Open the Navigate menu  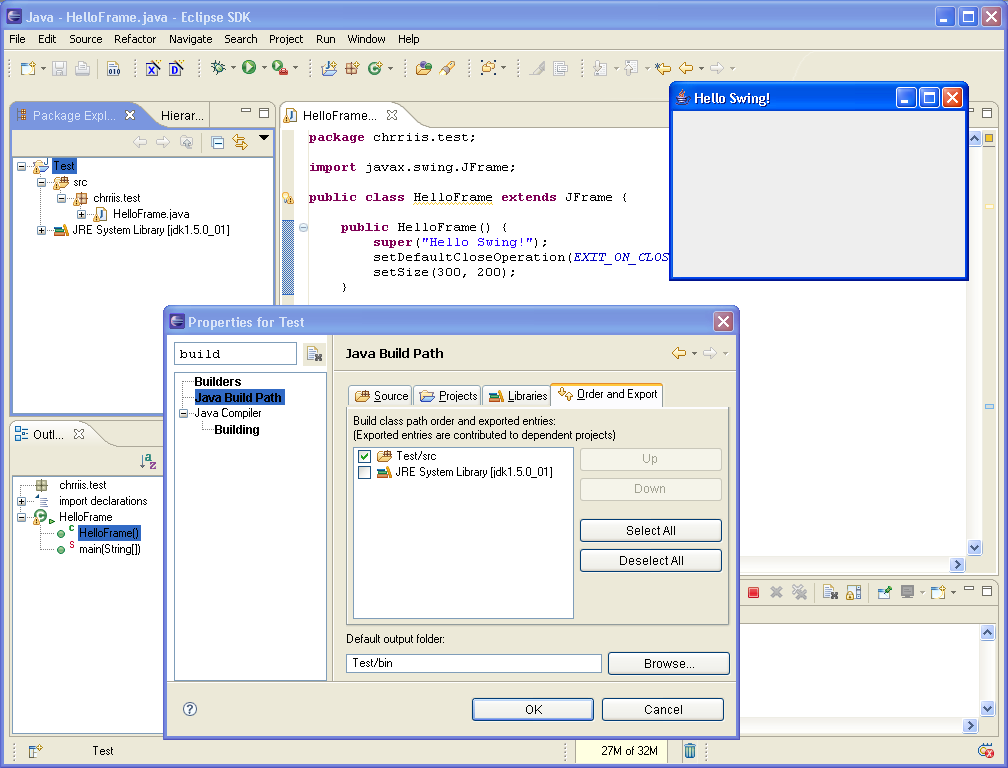190,39
